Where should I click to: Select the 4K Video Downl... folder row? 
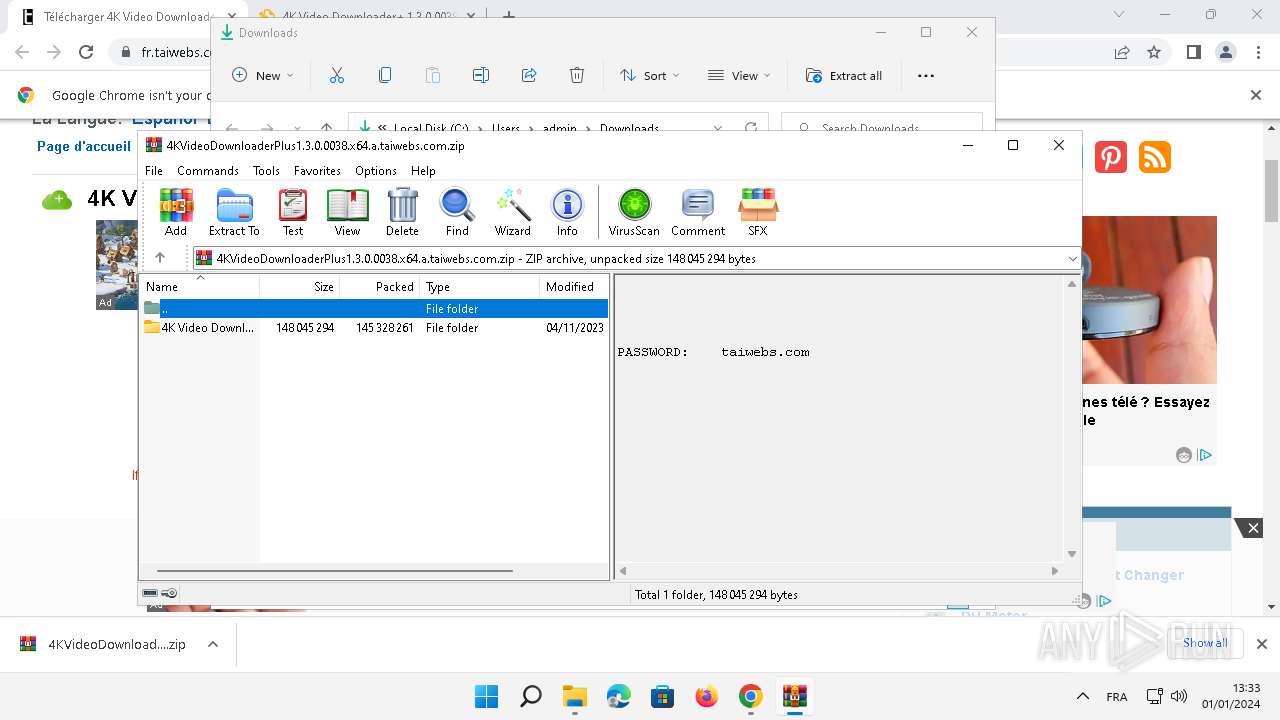pyautogui.click(x=374, y=328)
